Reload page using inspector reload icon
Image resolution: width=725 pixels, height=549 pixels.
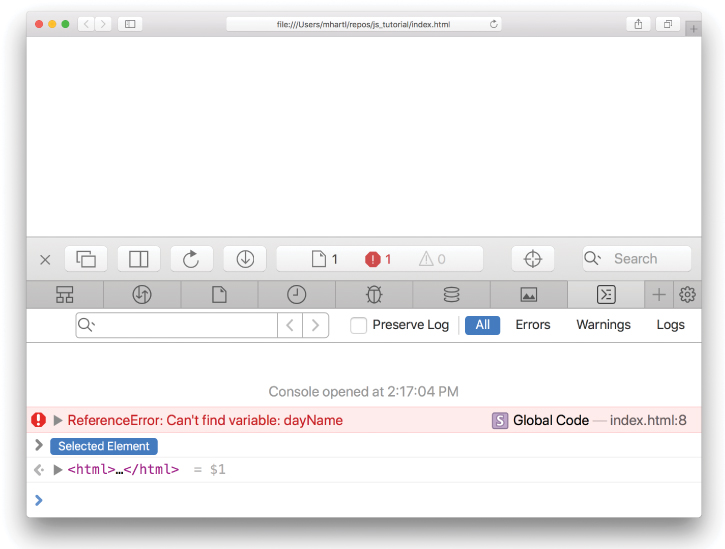coord(191,259)
